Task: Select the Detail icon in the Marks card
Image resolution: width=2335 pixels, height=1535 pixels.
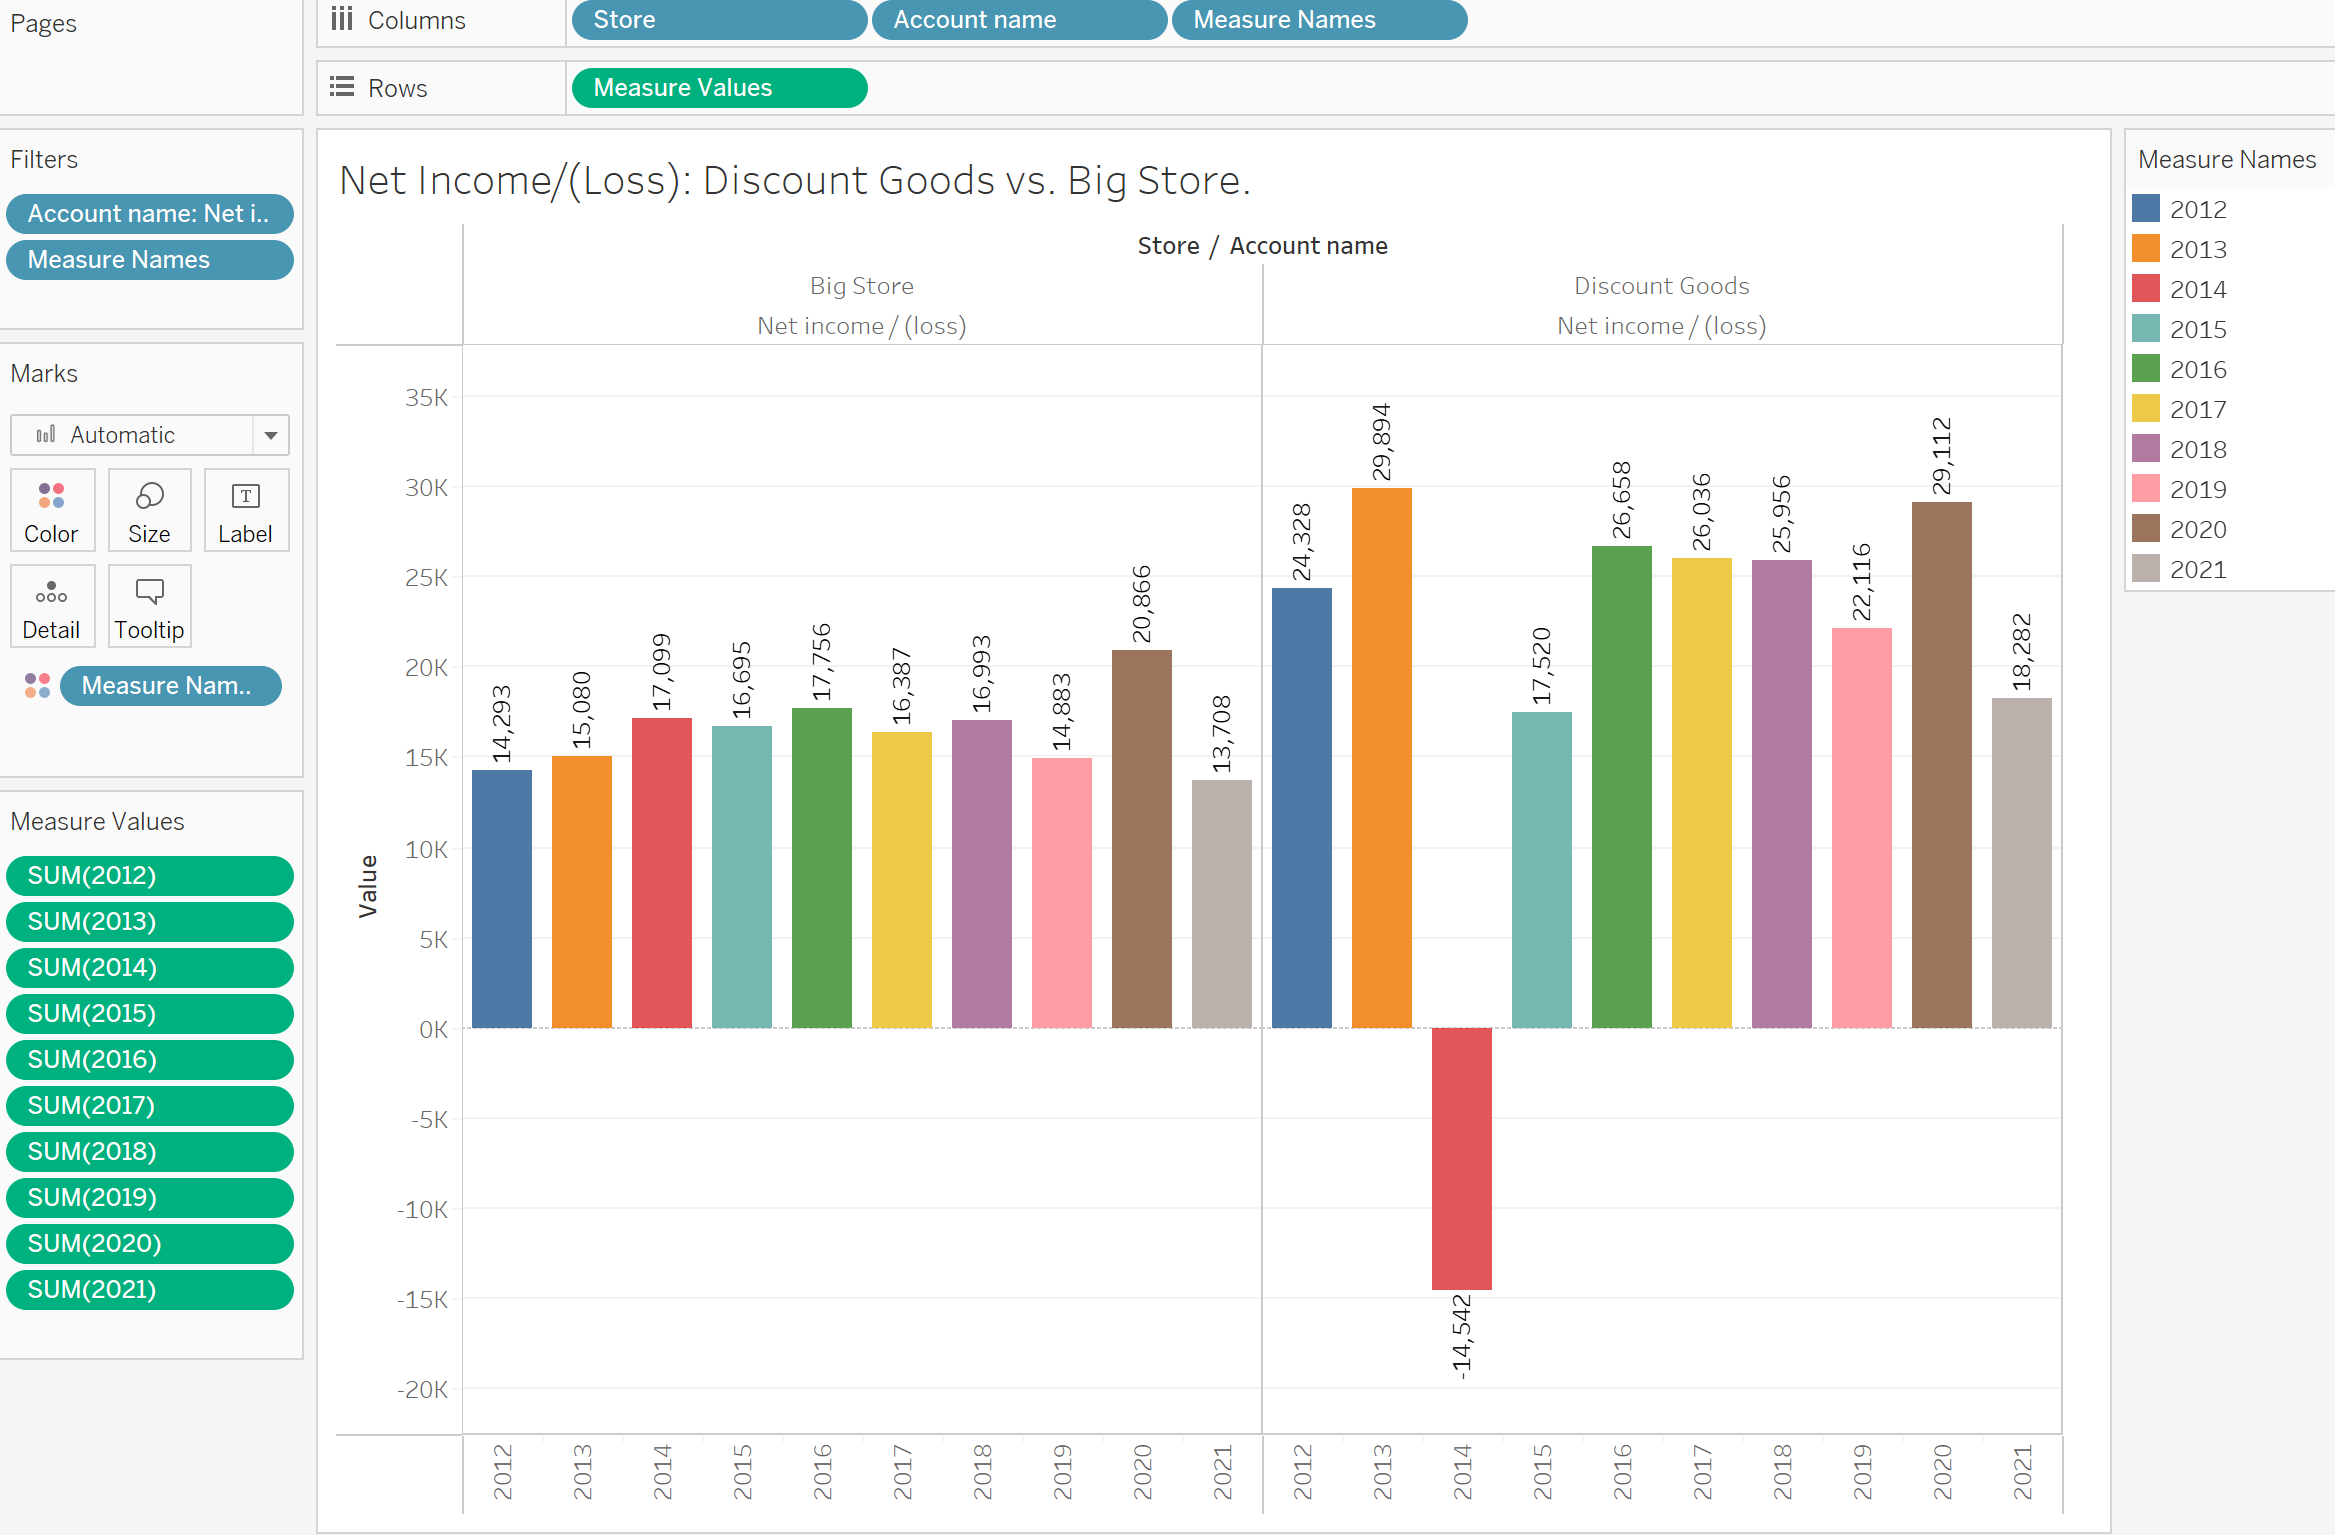Action: click(51, 606)
